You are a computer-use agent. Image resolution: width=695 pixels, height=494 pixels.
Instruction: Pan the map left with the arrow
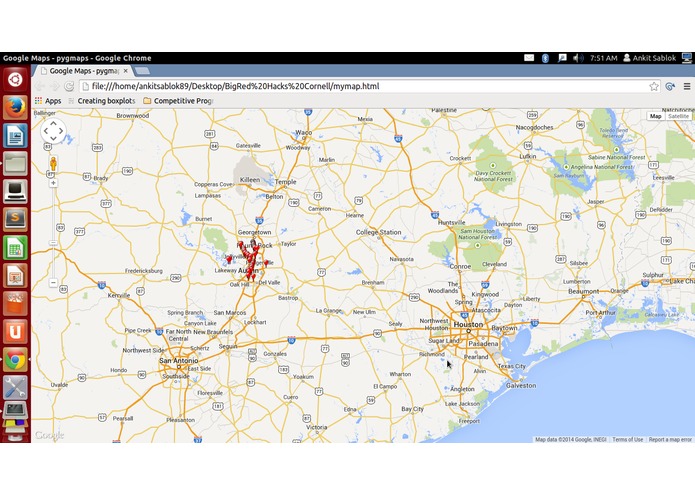46,131
